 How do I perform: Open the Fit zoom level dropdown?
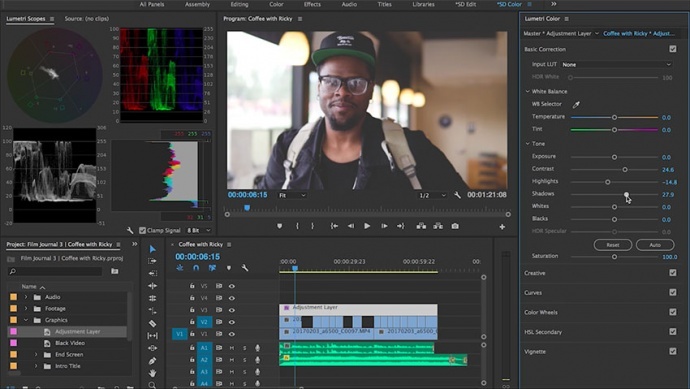pos(292,195)
